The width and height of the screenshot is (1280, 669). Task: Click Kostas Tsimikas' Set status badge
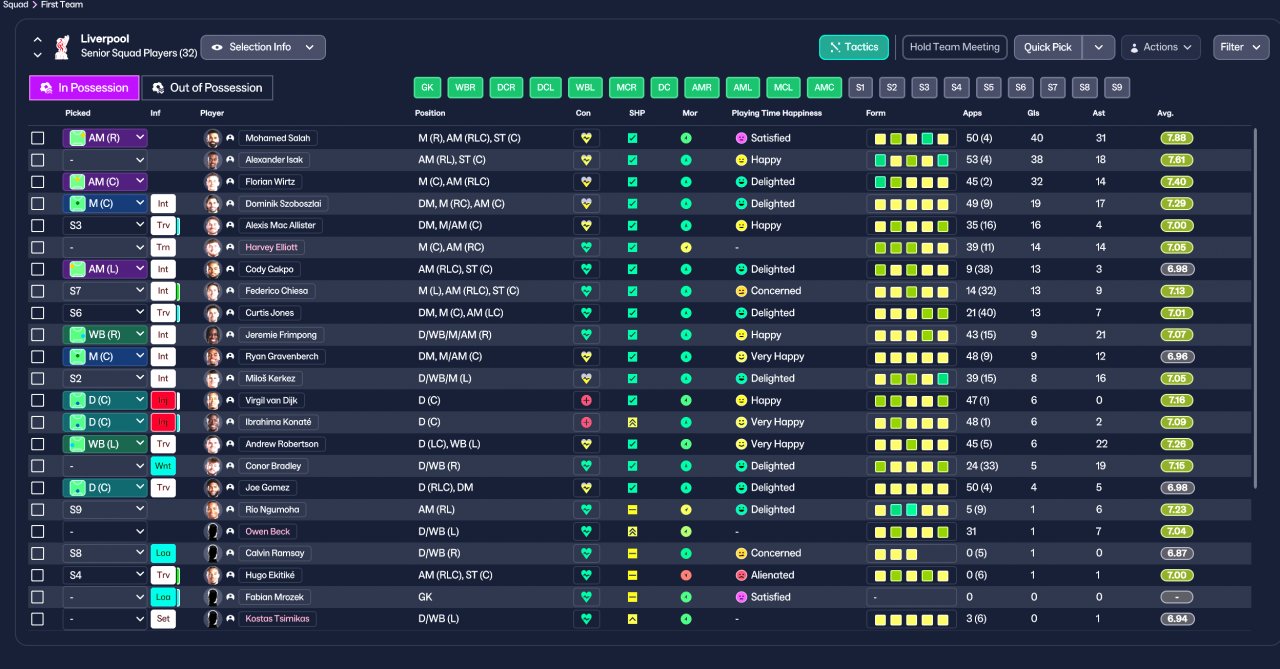(x=163, y=619)
